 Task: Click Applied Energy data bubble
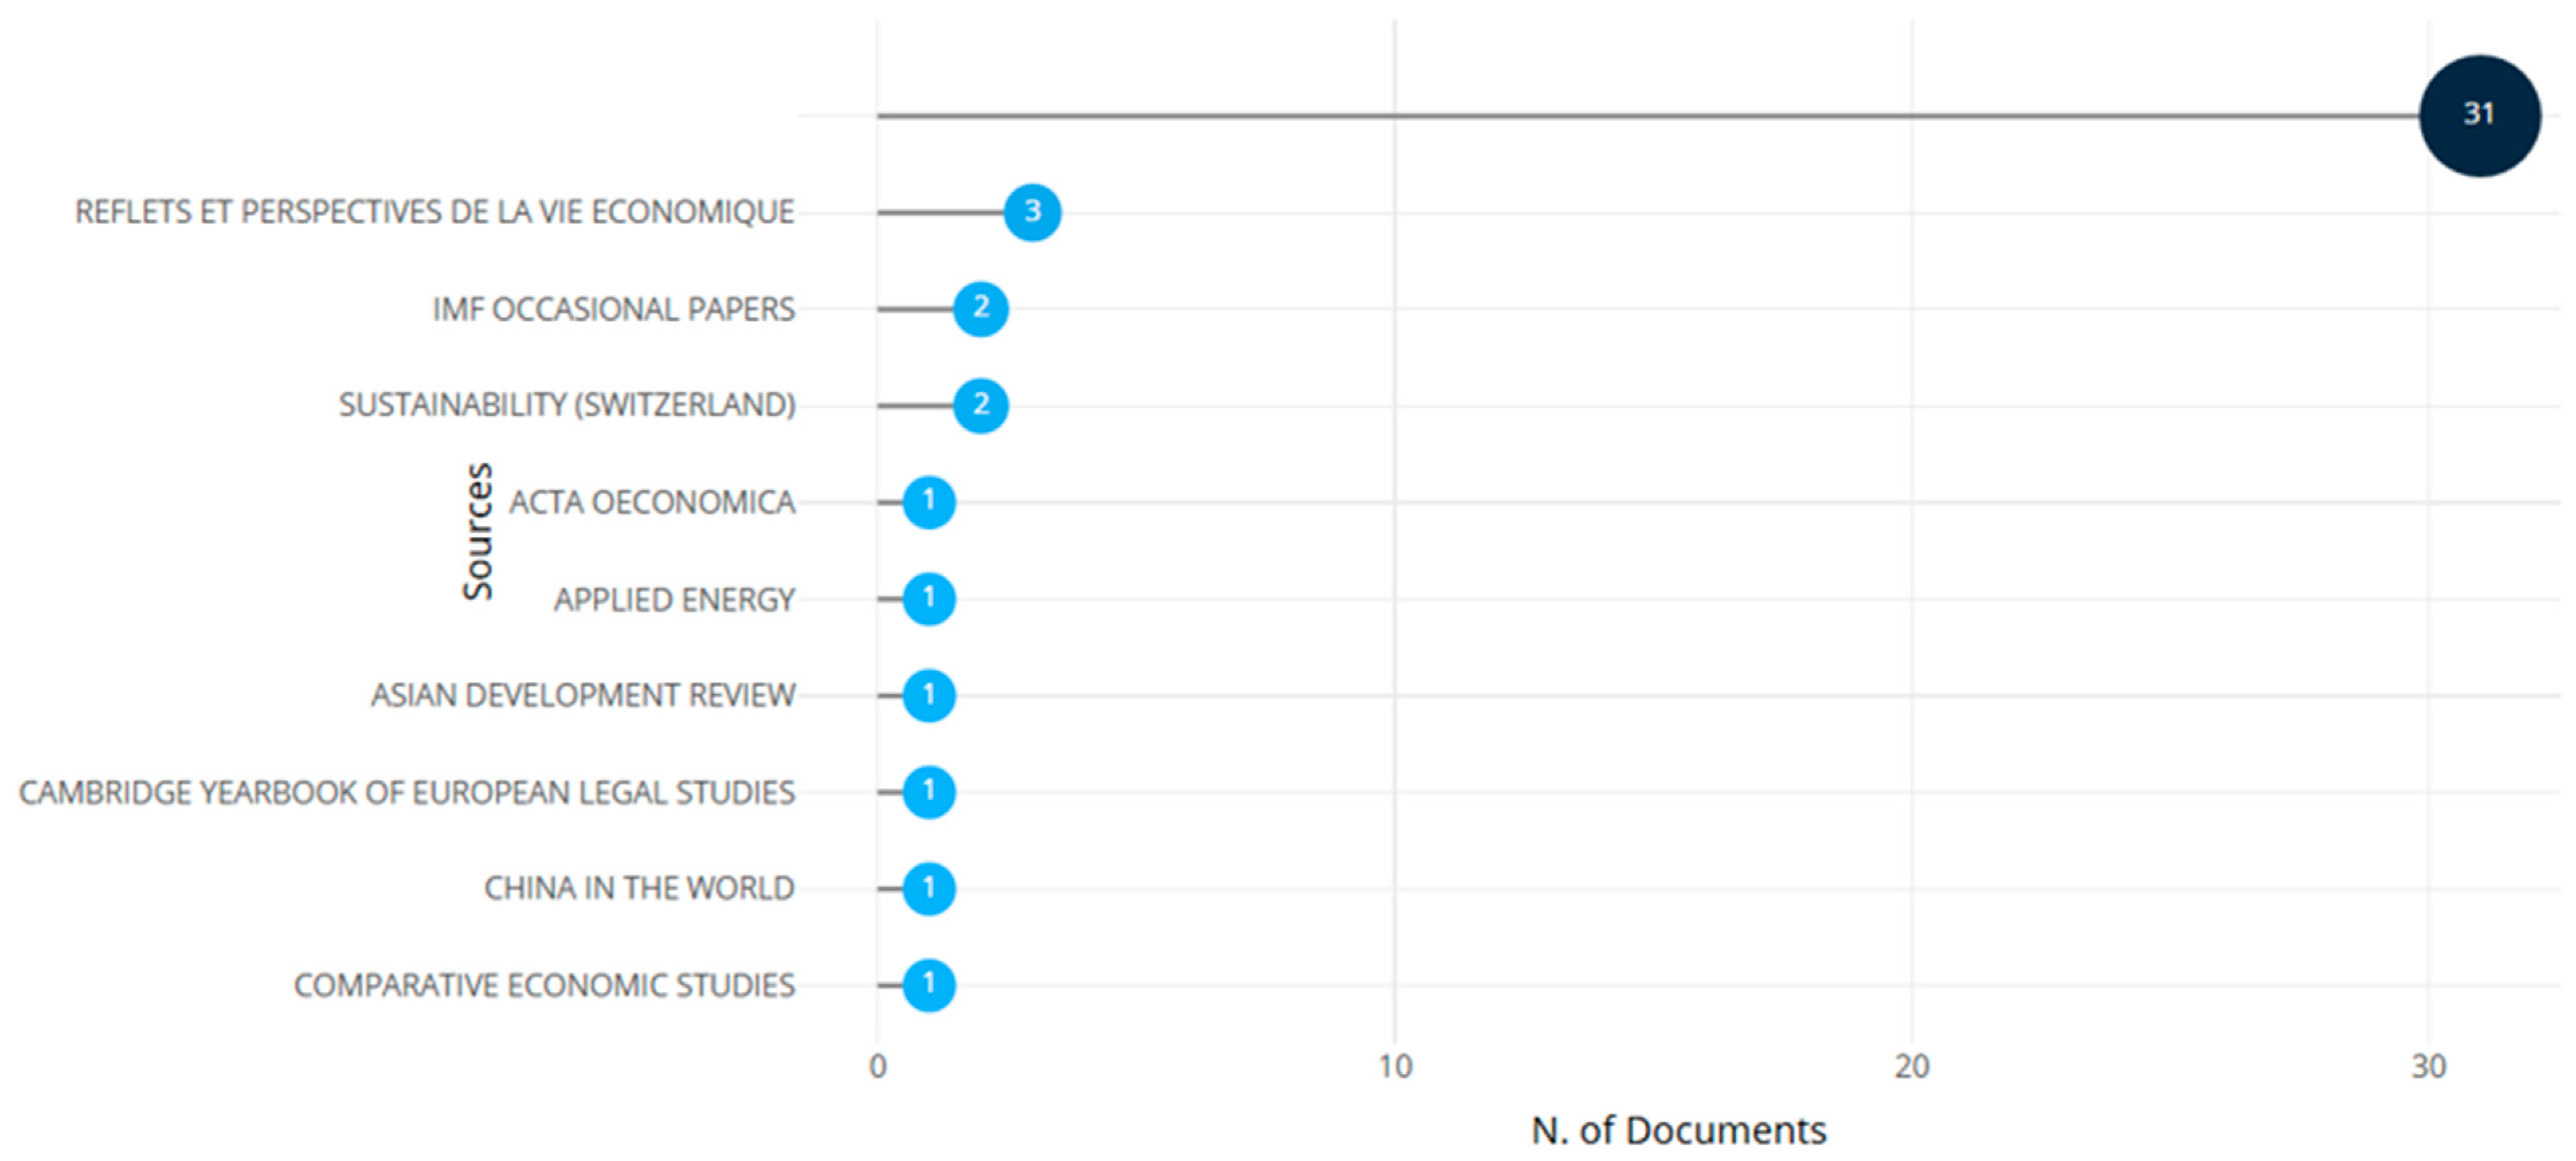(928, 598)
